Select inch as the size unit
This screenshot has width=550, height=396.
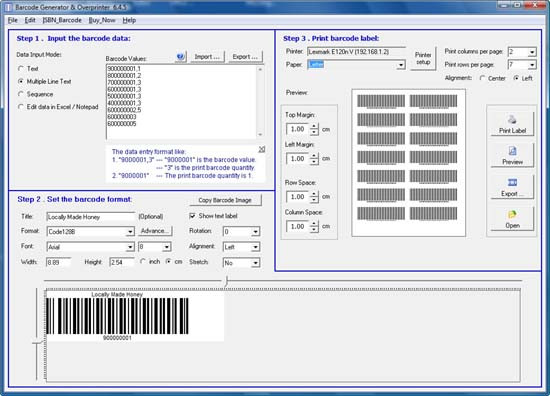[143, 261]
